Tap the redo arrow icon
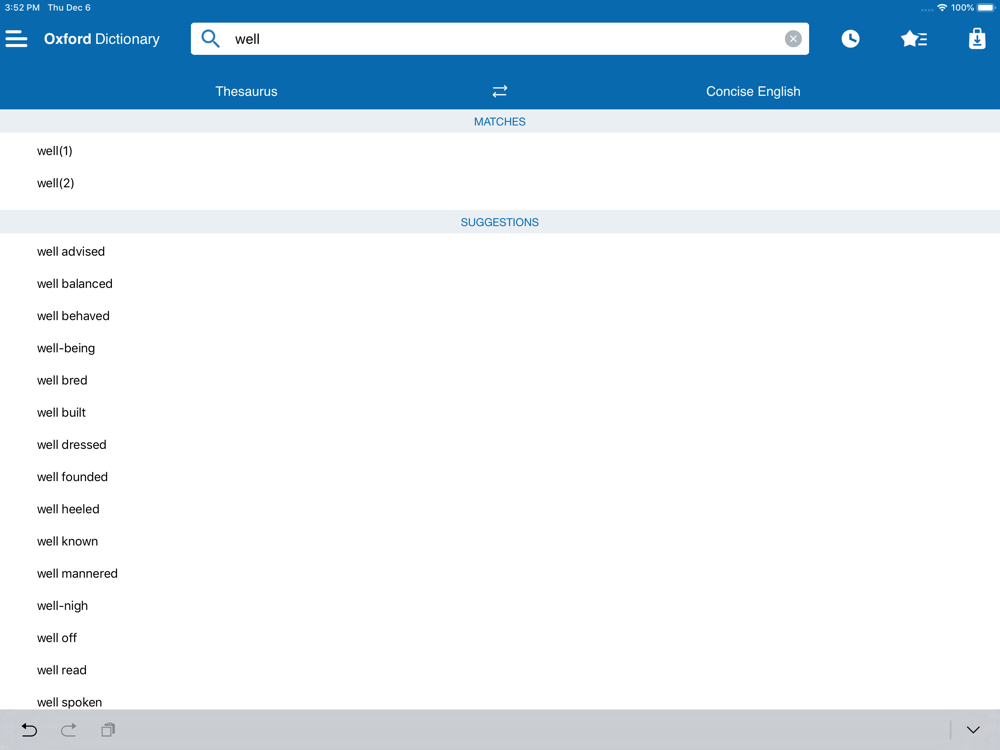The image size is (1000, 750). (68, 730)
